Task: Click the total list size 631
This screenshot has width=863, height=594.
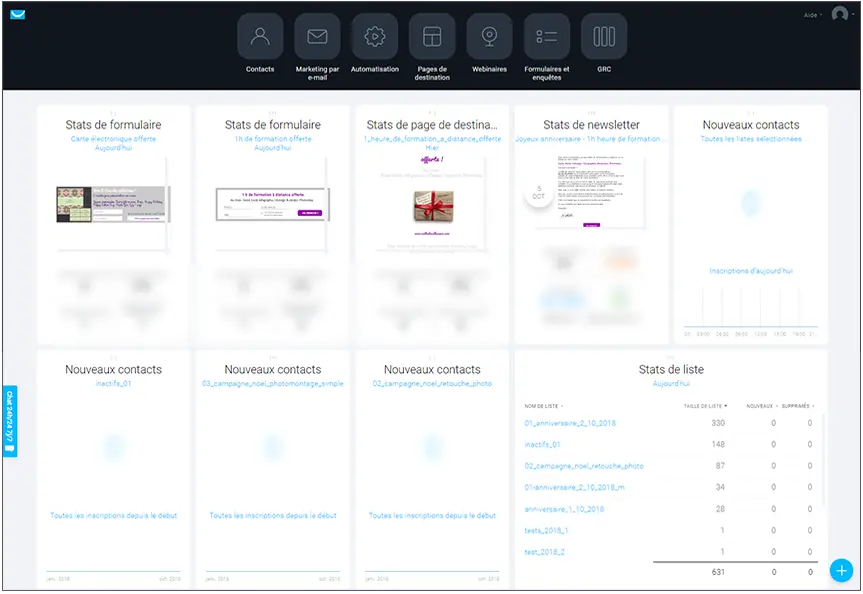Action: pyautogui.click(x=718, y=572)
